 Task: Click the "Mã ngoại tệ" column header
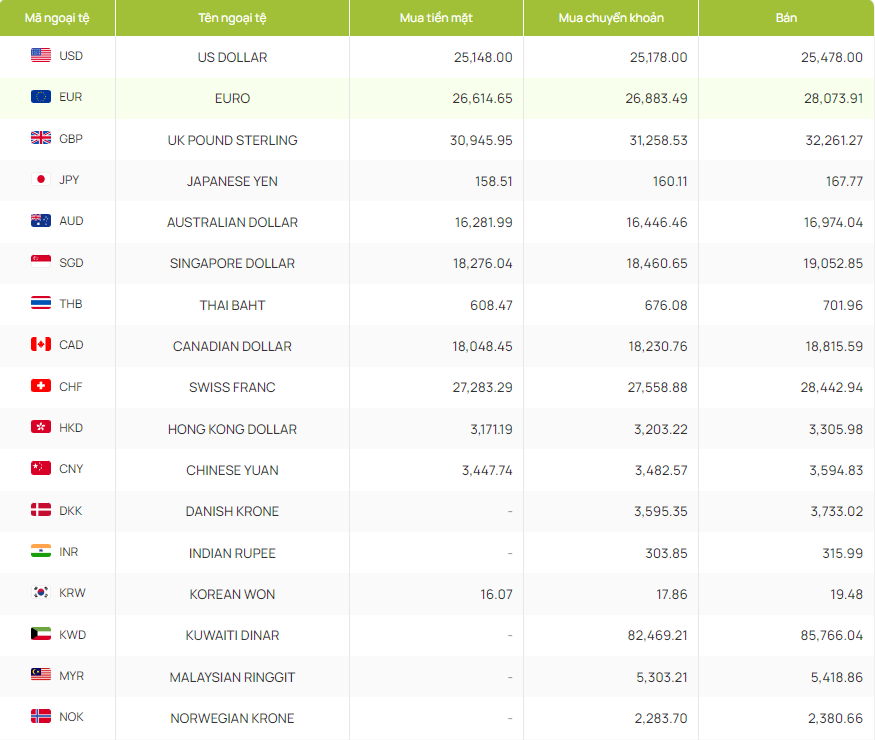pos(57,18)
